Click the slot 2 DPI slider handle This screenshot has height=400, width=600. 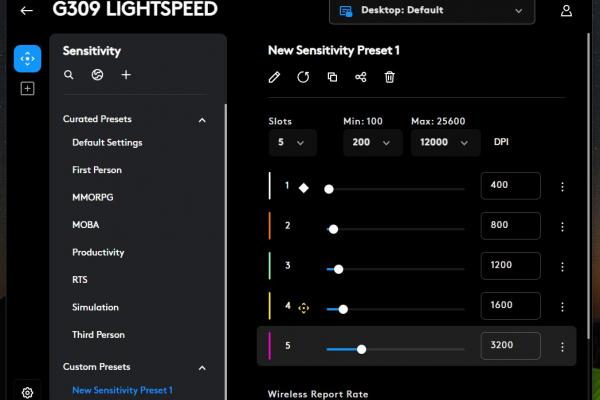(333, 229)
